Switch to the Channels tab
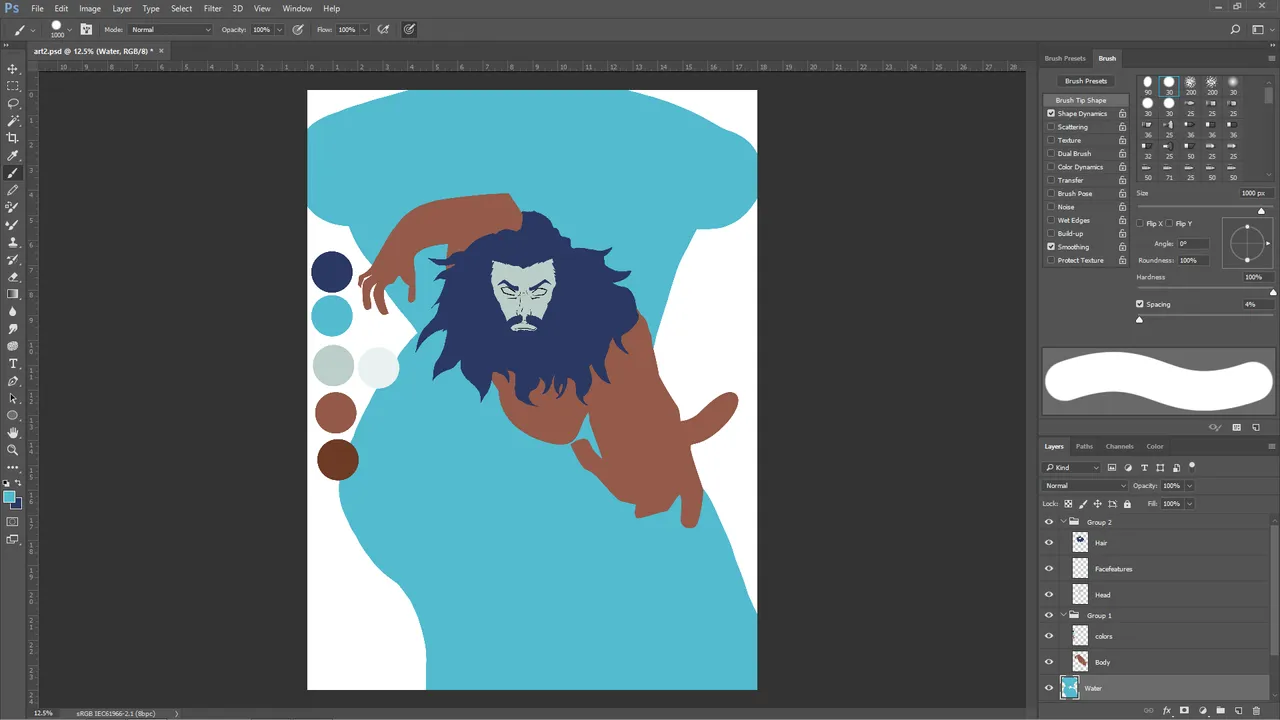The height and width of the screenshot is (720, 1280). pyautogui.click(x=1119, y=446)
